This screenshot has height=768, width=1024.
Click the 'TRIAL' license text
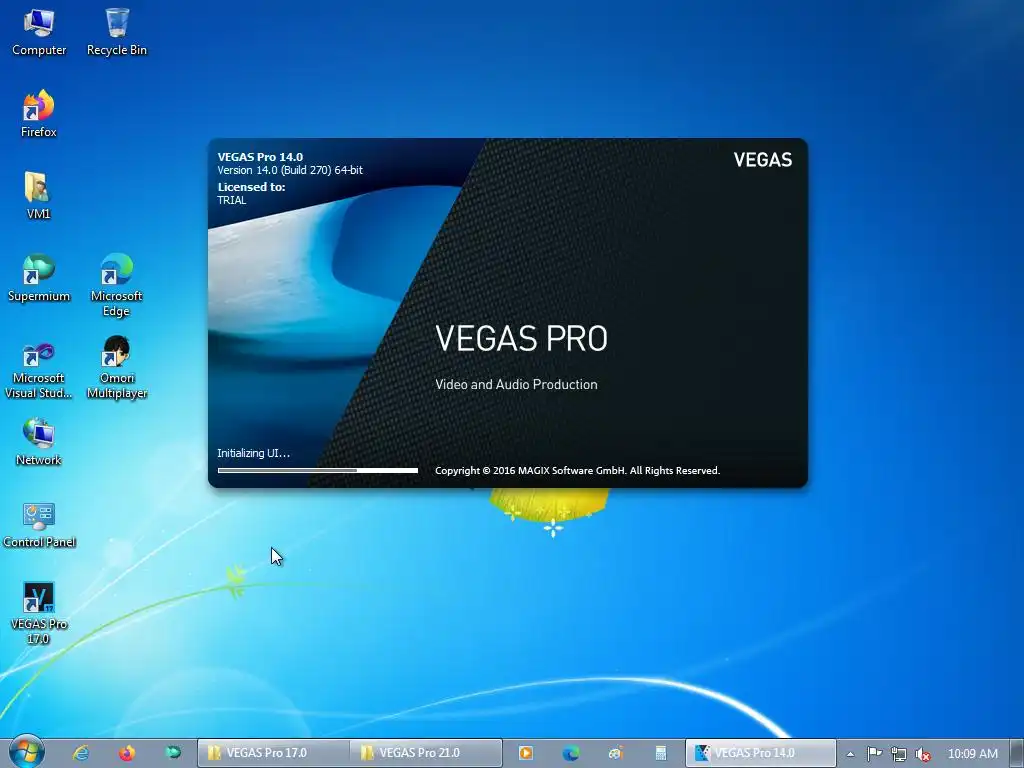coord(232,200)
